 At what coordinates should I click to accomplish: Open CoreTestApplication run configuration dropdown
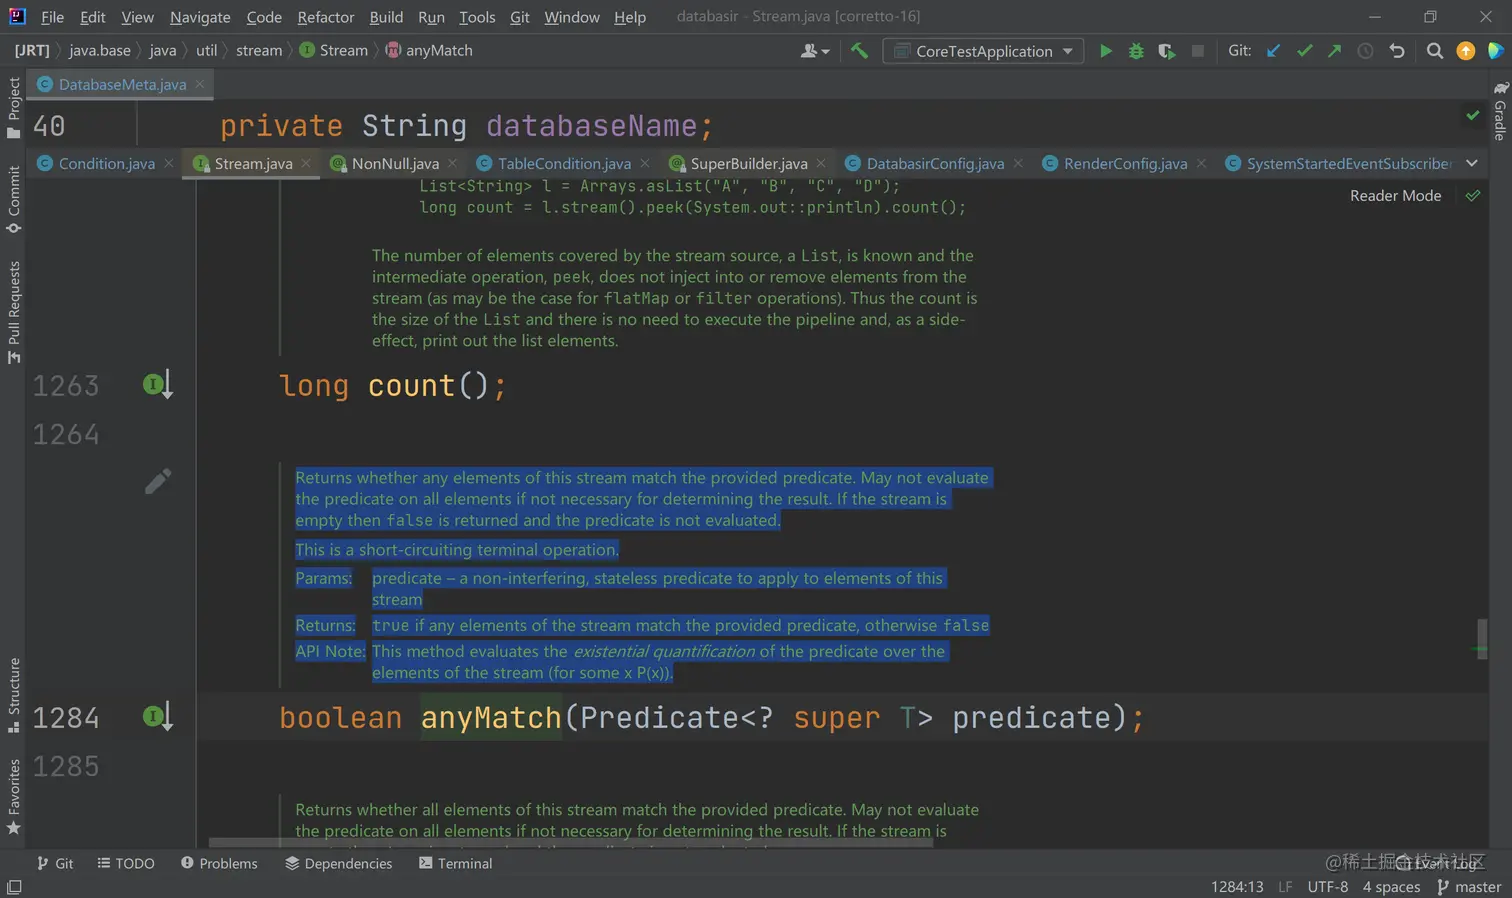tap(985, 51)
